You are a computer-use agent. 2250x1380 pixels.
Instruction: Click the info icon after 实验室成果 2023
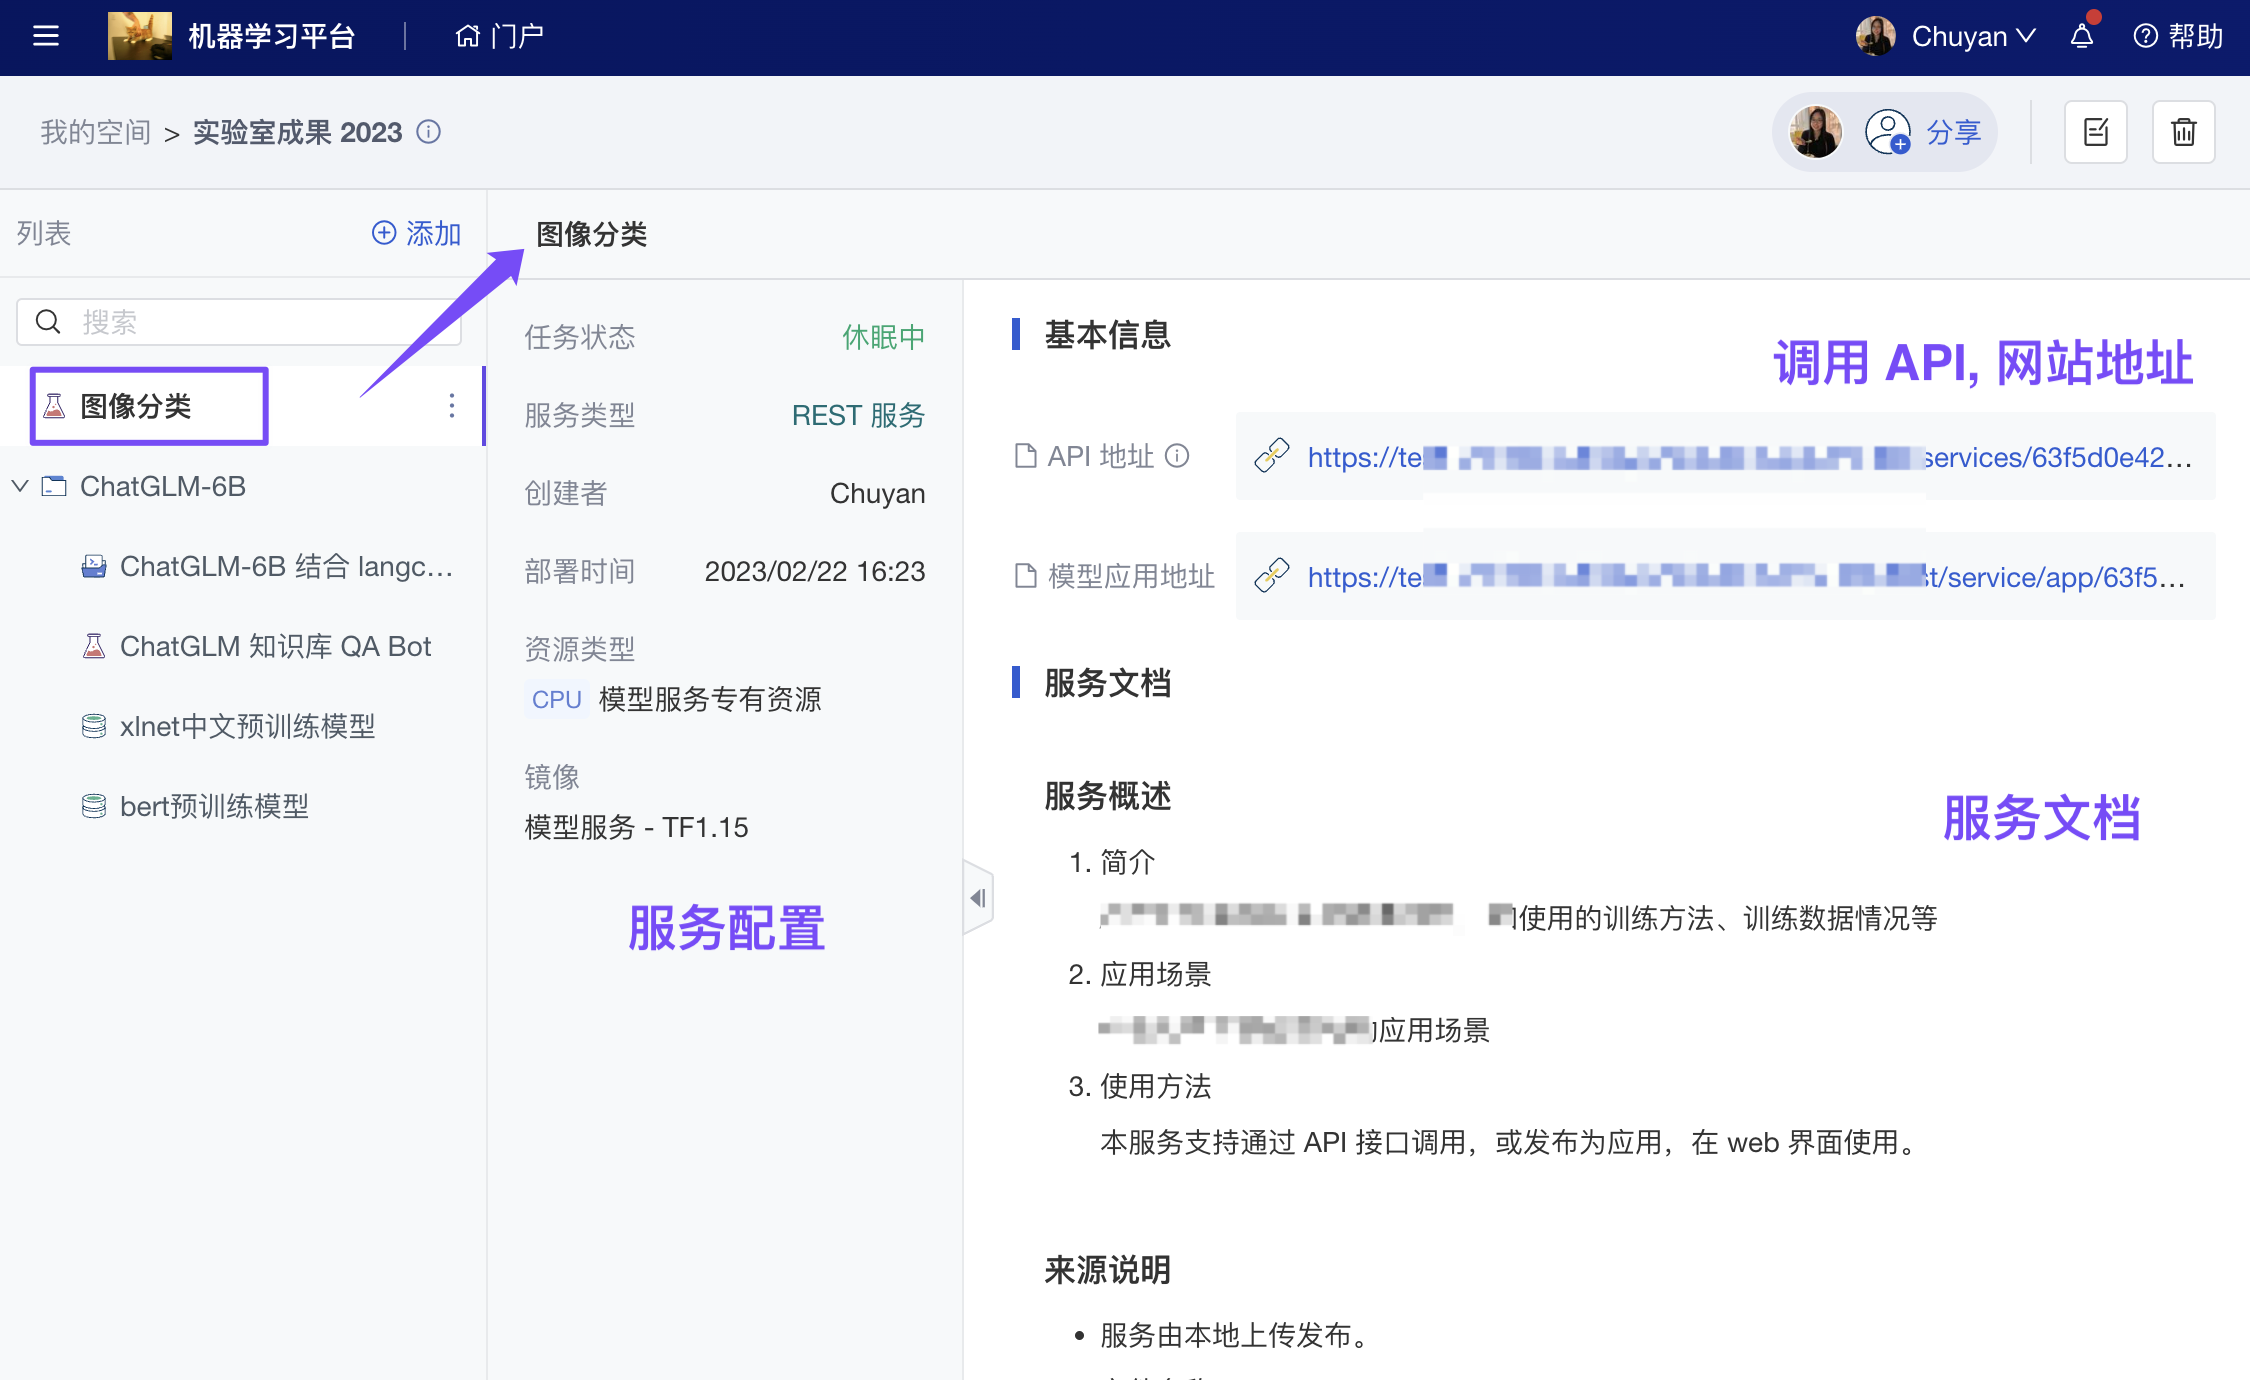coord(428,132)
